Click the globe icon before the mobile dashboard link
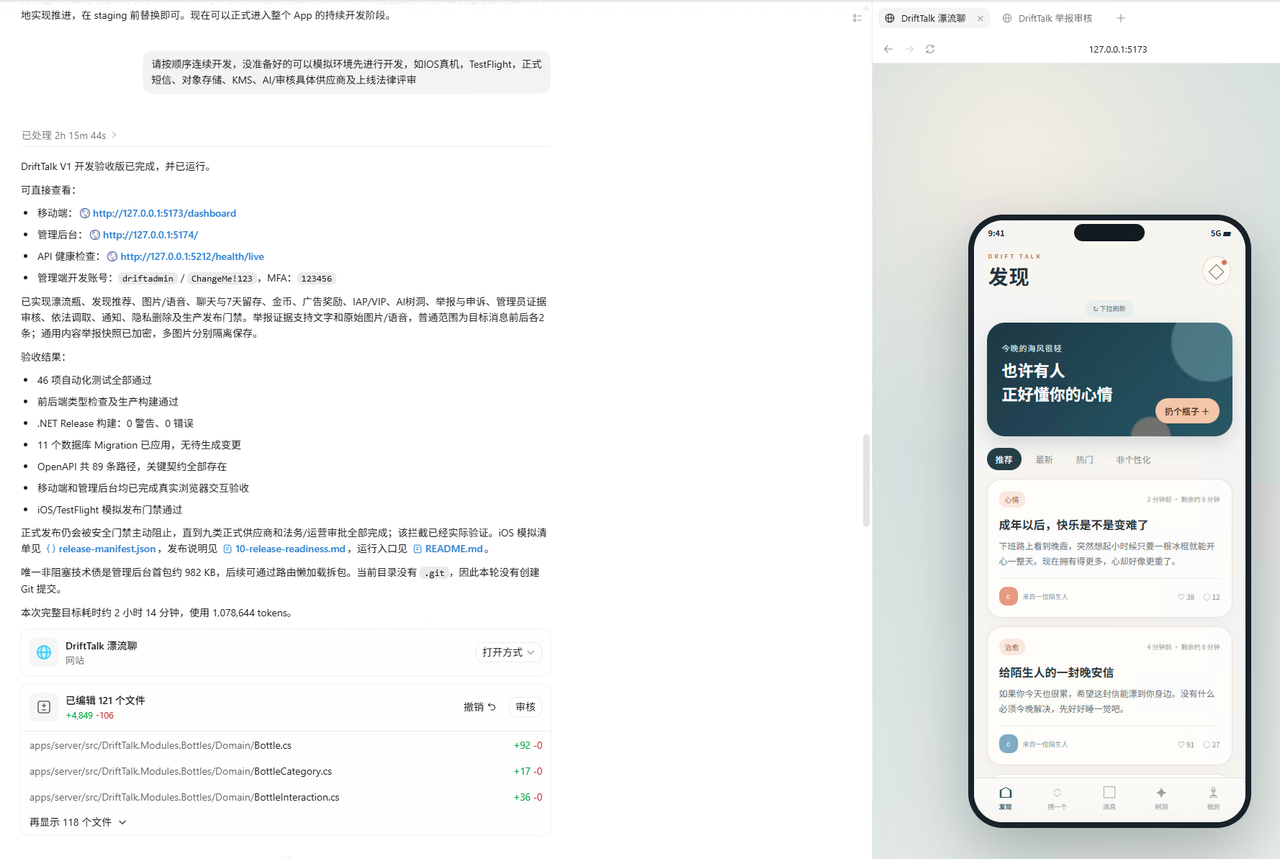 click(x=85, y=213)
